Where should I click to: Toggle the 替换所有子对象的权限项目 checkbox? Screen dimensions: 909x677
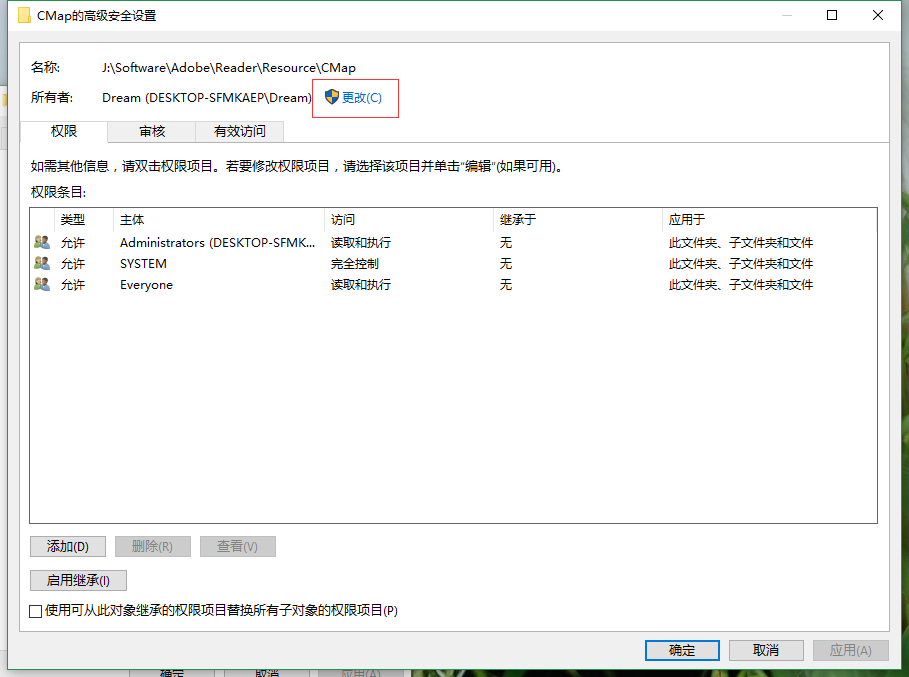(x=35, y=611)
